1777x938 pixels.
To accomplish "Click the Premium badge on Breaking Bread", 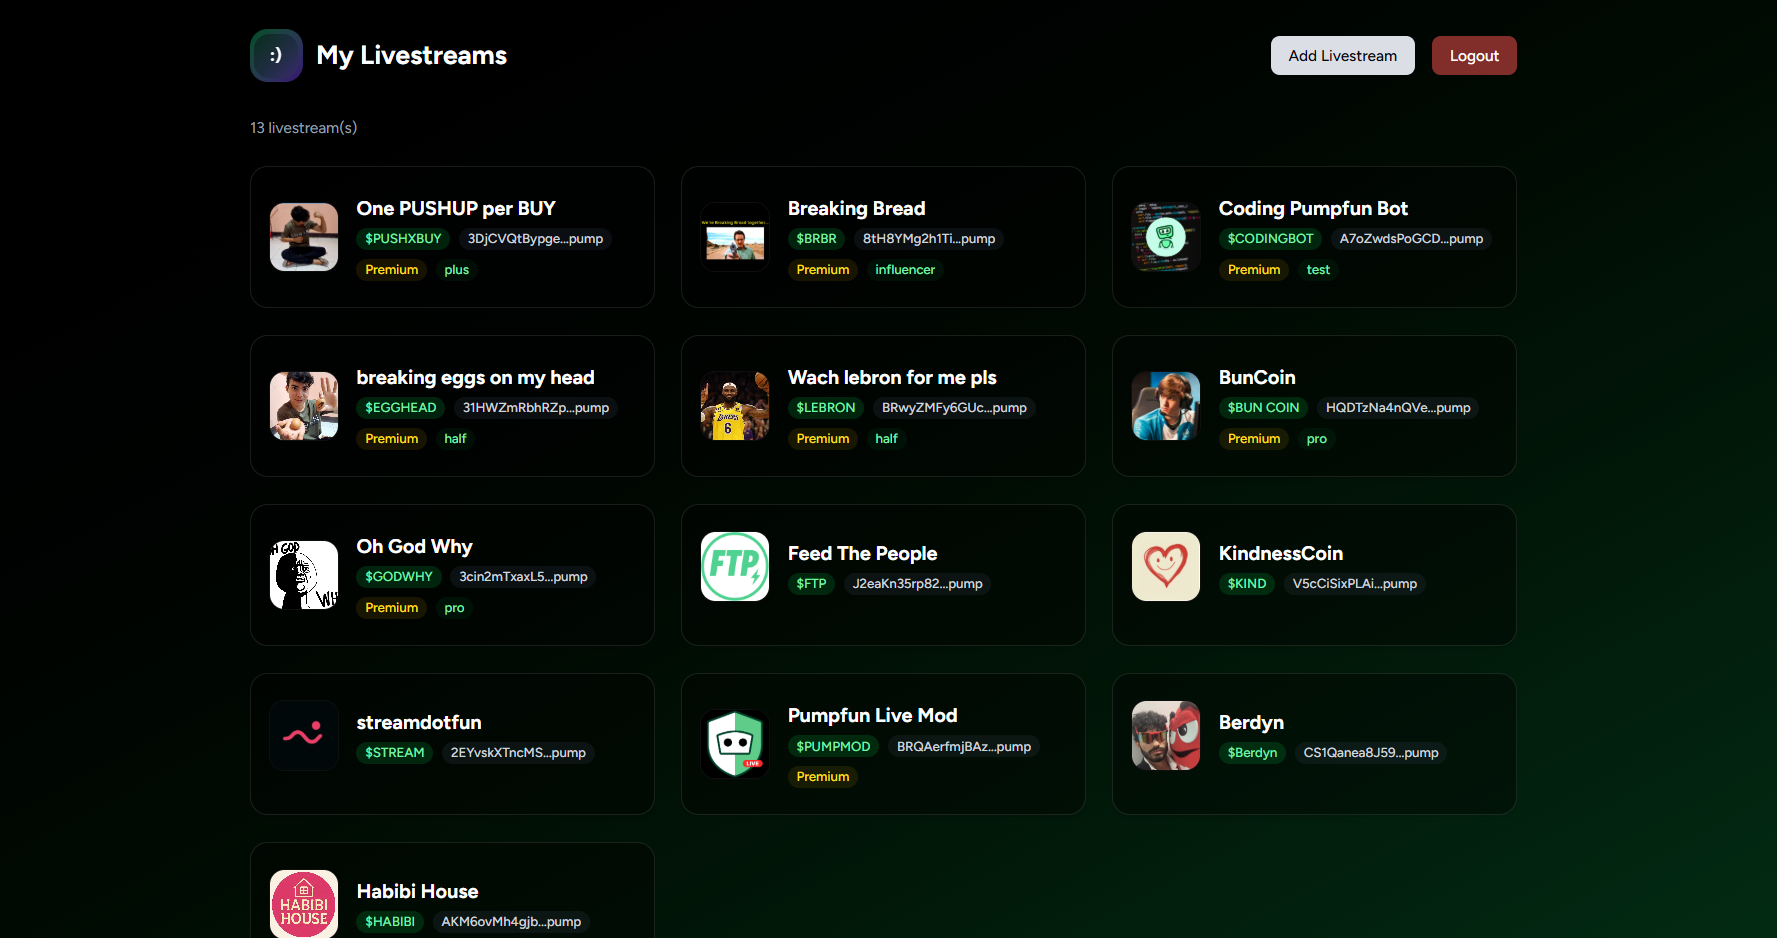I will point(822,269).
